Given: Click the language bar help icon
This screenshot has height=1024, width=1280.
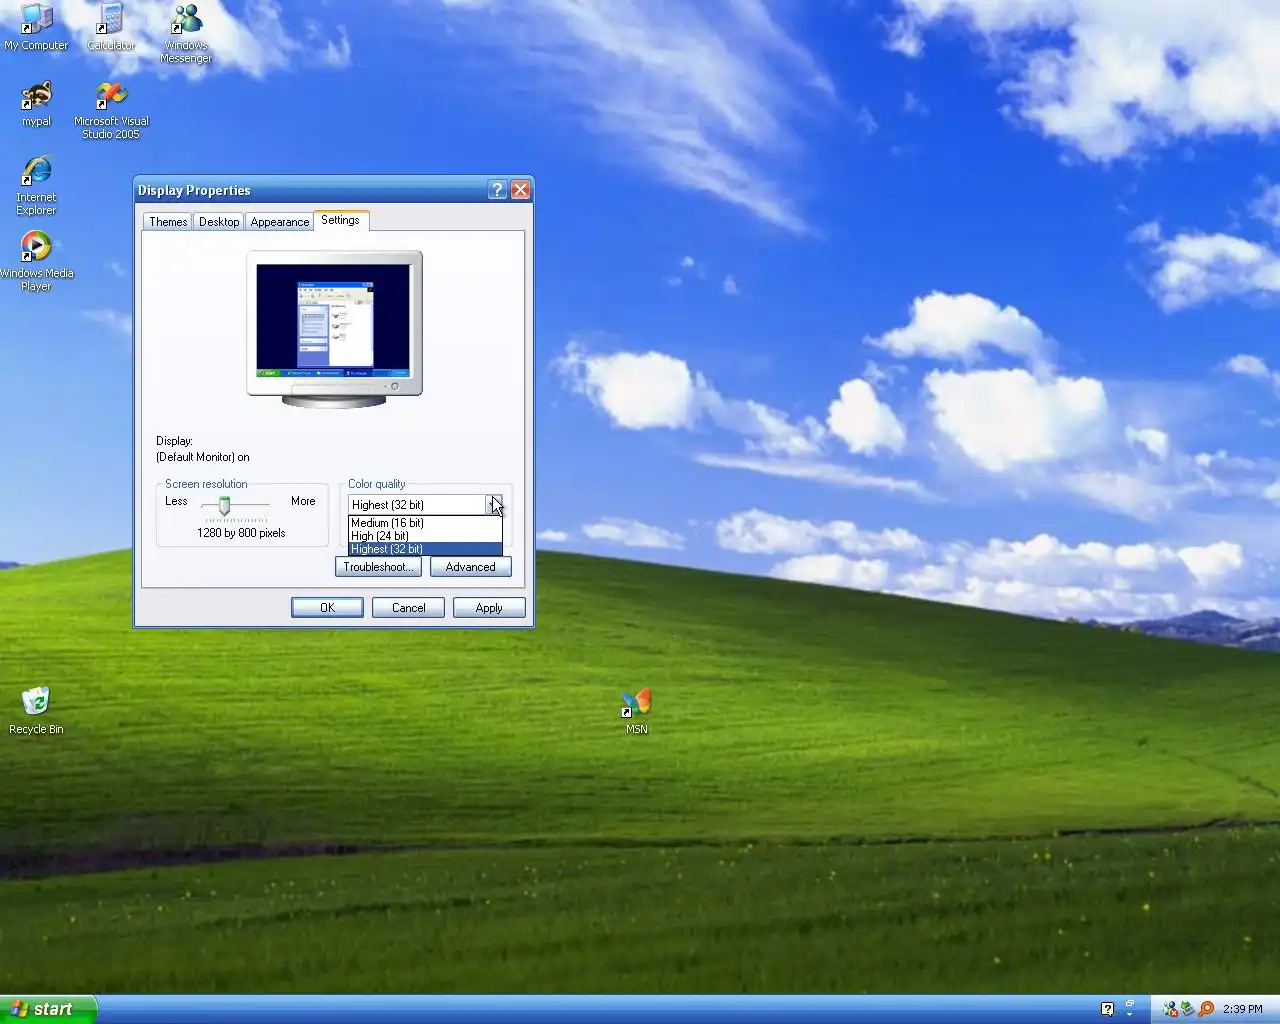Looking at the screenshot, I should [1107, 1009].
